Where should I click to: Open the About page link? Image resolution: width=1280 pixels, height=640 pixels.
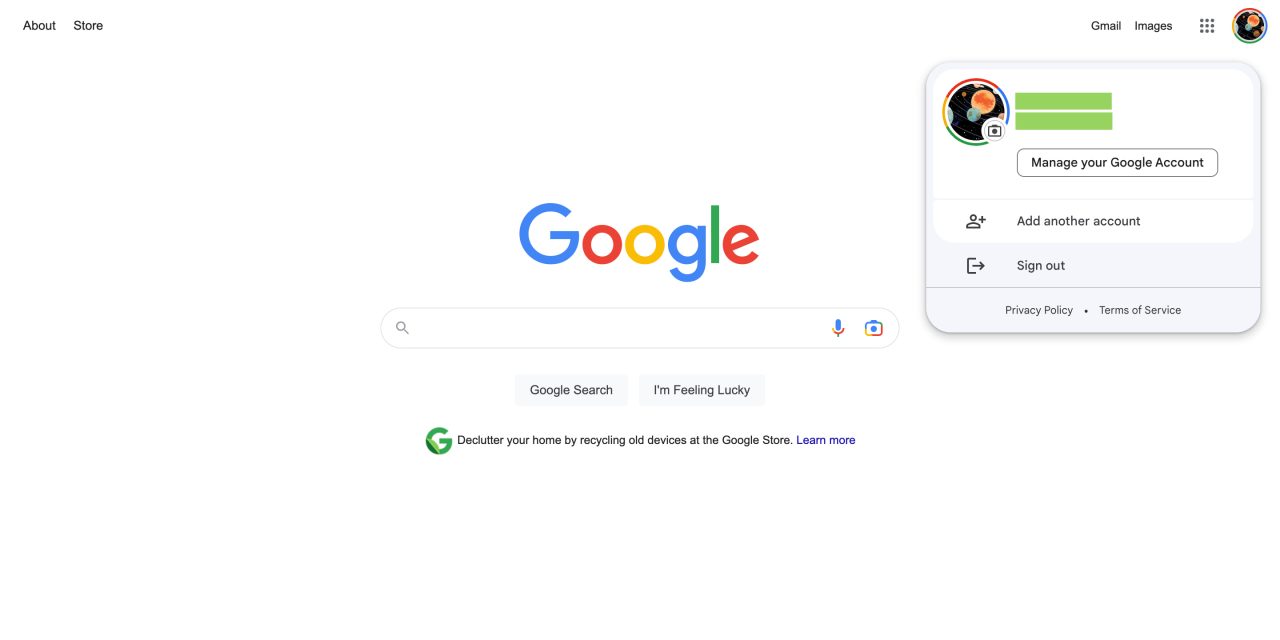[39, 26]
